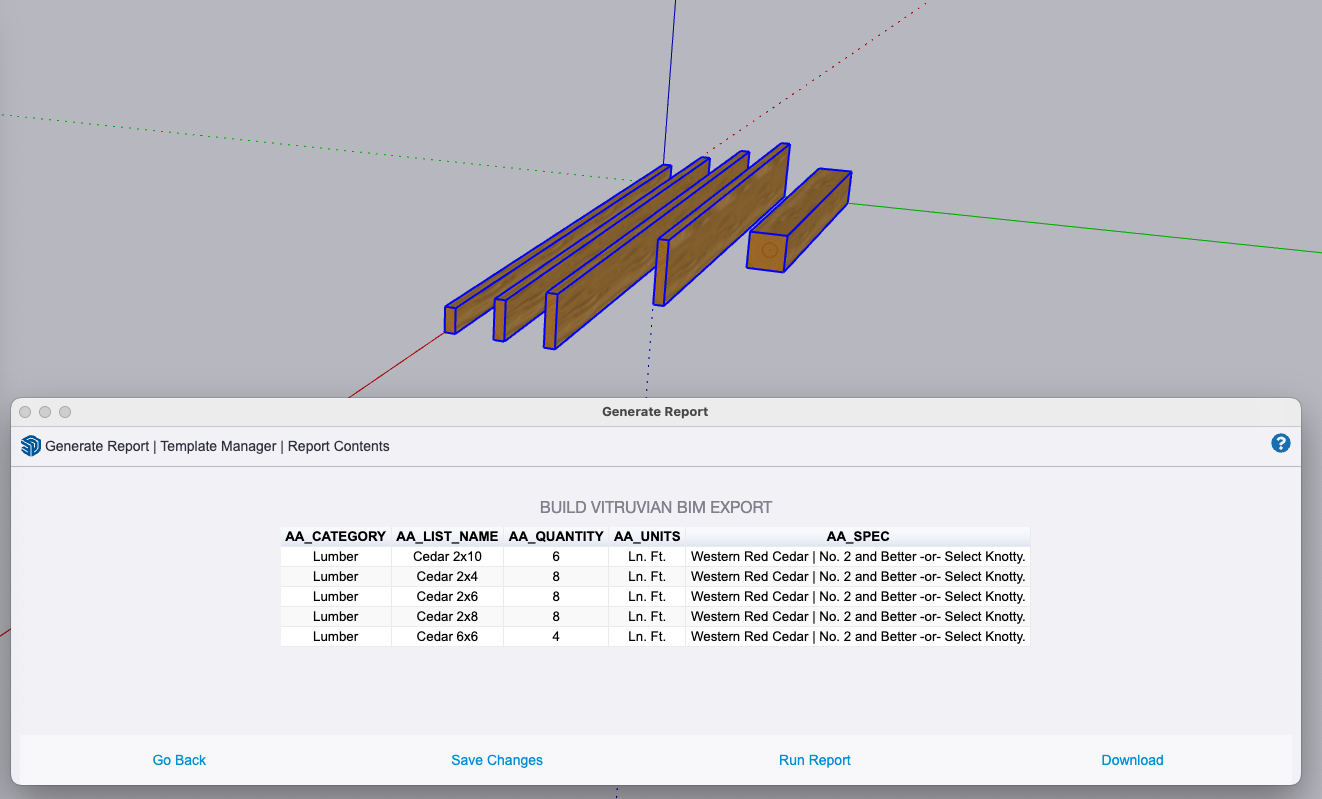1322x799 pixels.
Task: Click the AA_QUANTITY column header
Action: coord(556,536)
